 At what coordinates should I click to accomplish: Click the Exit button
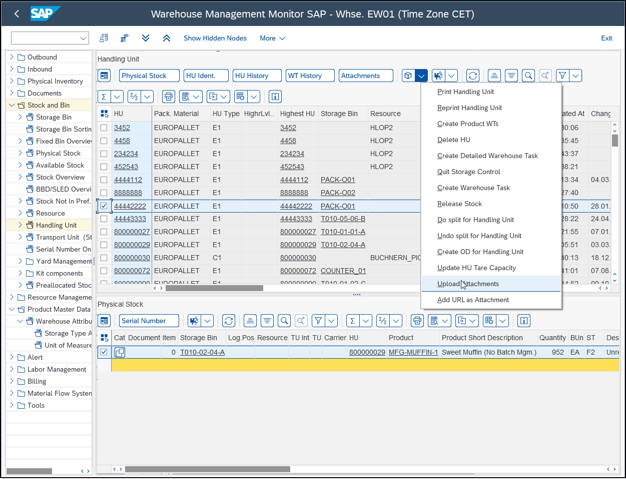606,38
